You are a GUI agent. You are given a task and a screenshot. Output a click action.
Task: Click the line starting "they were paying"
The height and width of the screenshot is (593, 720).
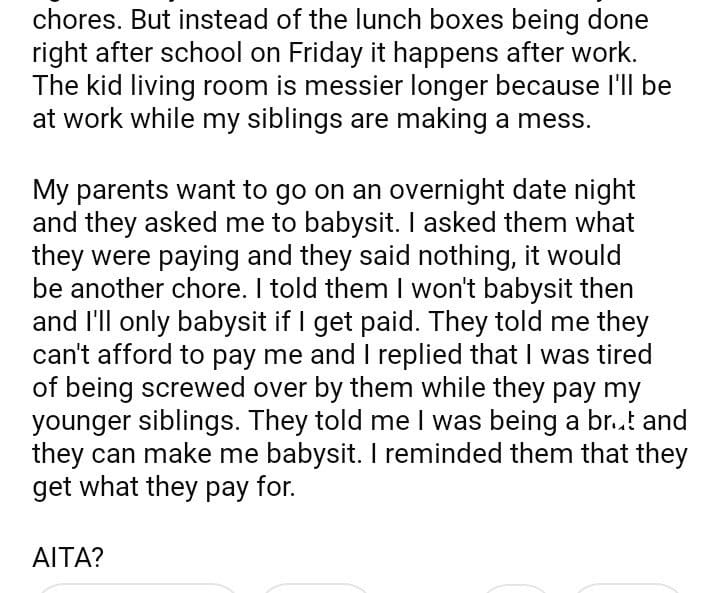coord(326,255)
